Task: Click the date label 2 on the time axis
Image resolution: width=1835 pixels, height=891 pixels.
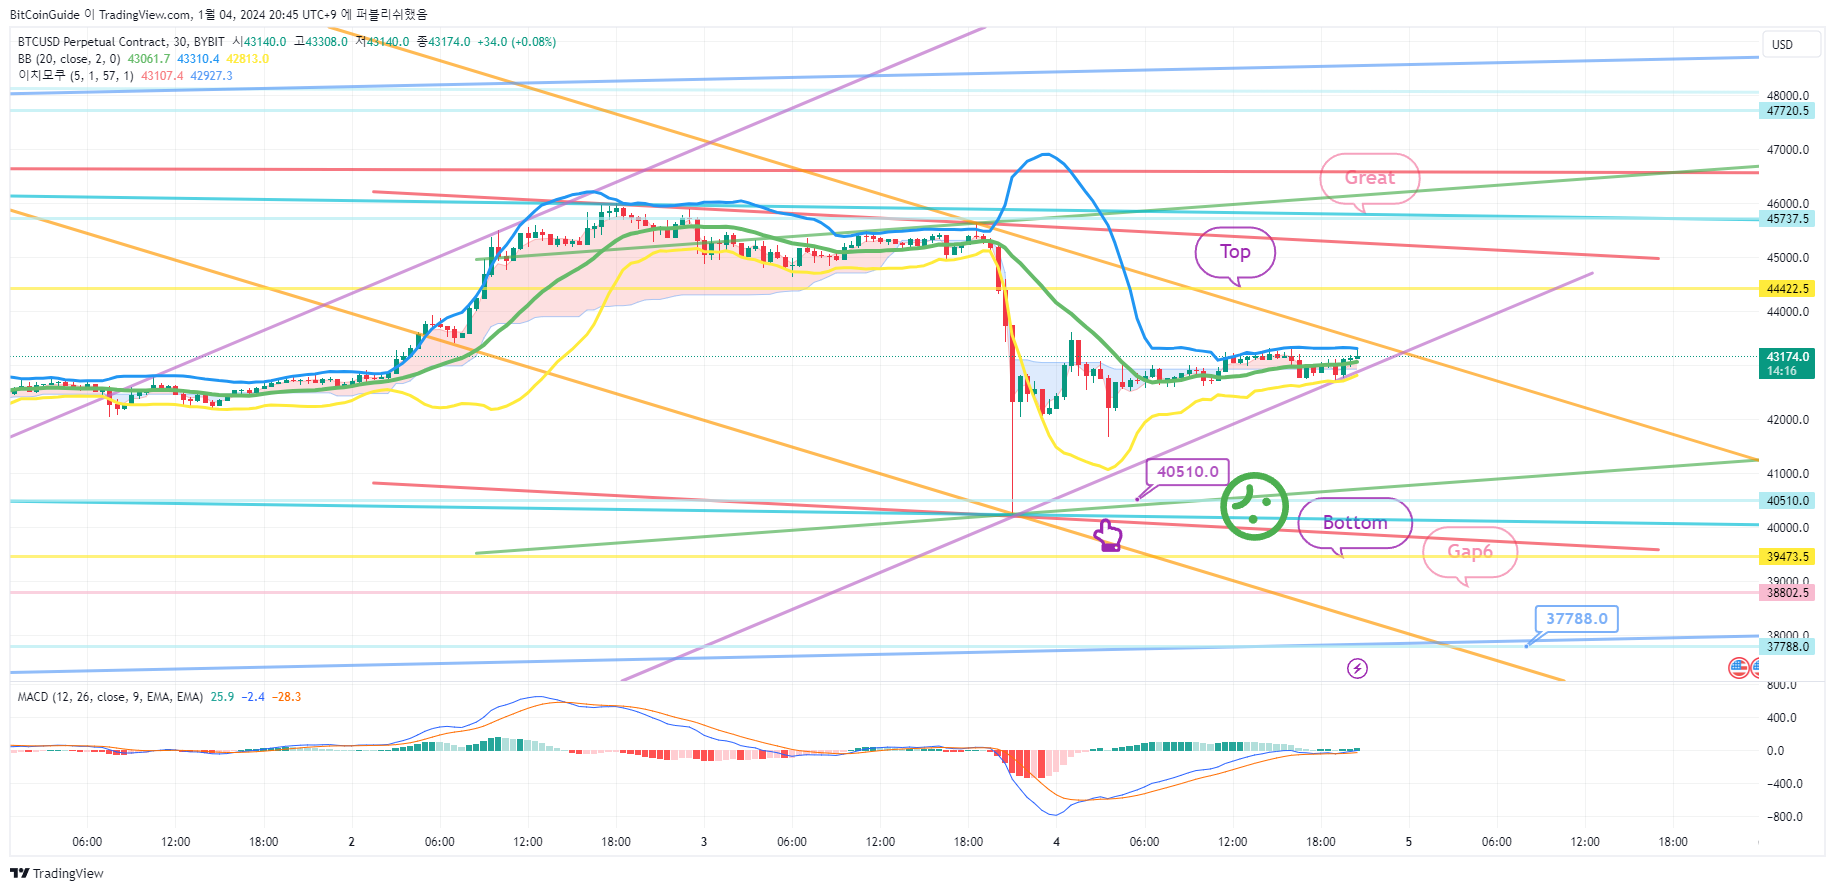Action: point(351,842)
